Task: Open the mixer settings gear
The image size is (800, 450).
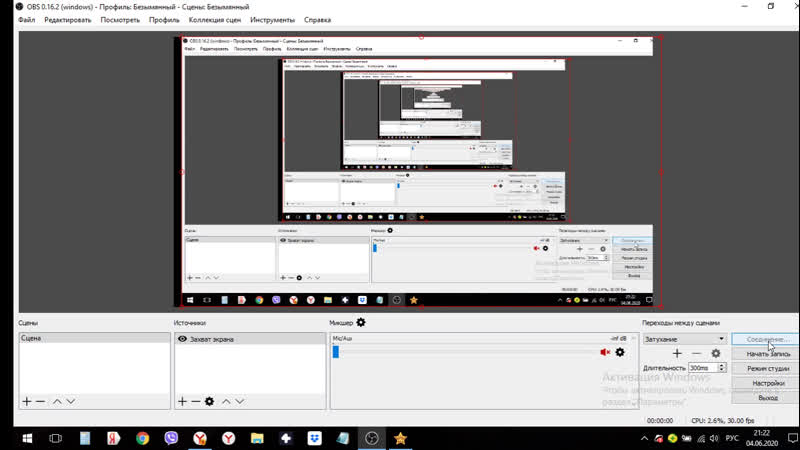Action: point(361,323)
